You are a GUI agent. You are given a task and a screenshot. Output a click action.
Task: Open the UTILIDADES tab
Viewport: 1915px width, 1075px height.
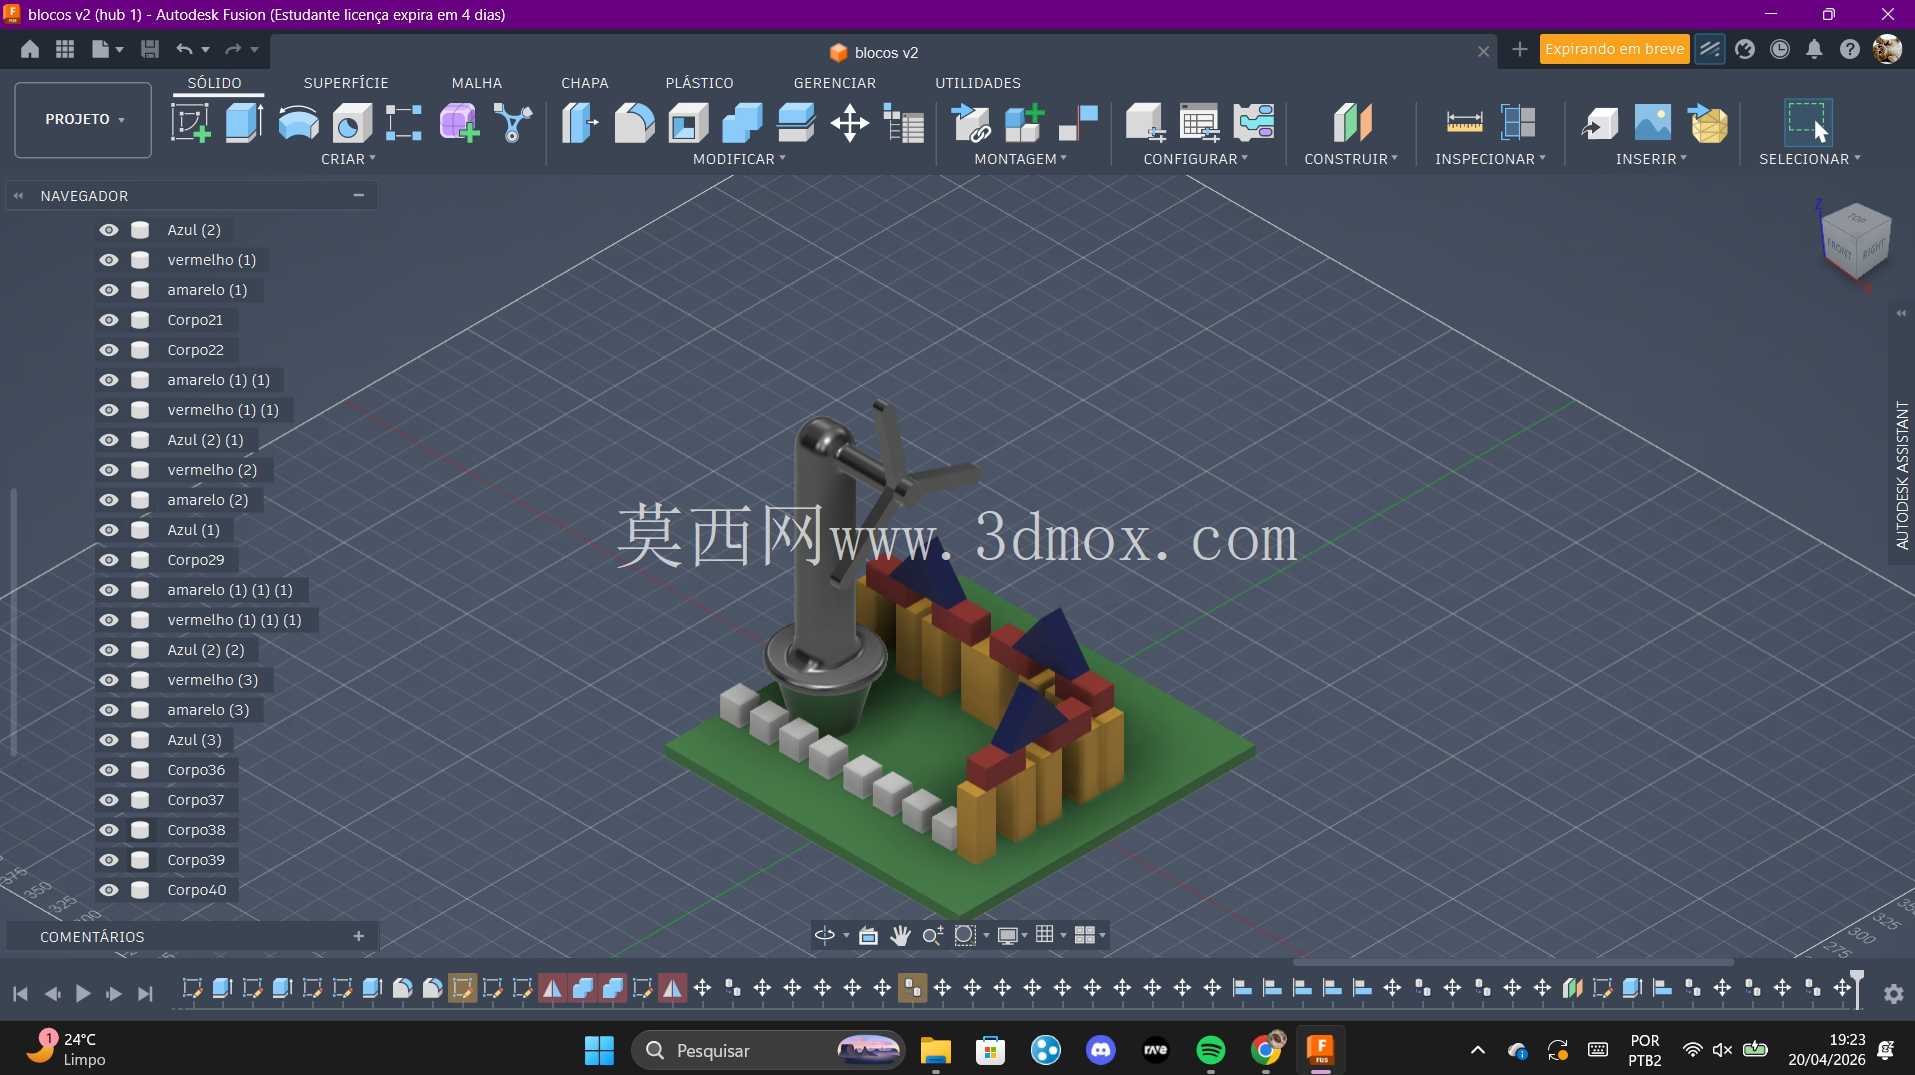(x=978, y=83)
